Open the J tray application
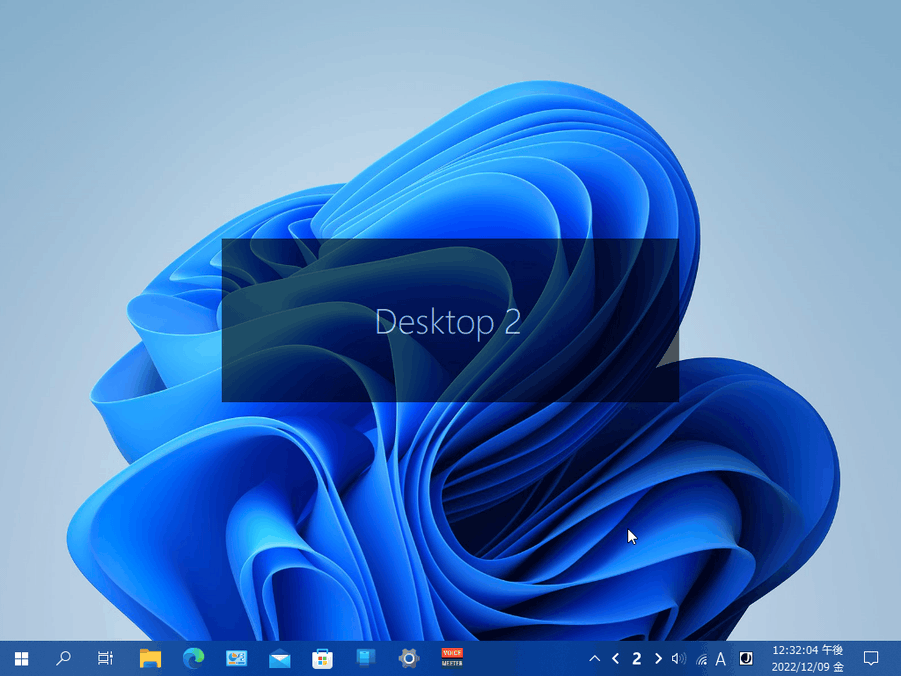Viewport: 901px width, 676px height. [744, 659]
